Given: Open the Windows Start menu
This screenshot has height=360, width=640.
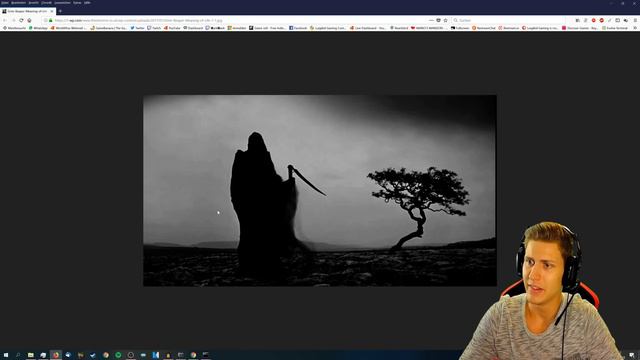Looking at the screenshot, I should 6,355.
